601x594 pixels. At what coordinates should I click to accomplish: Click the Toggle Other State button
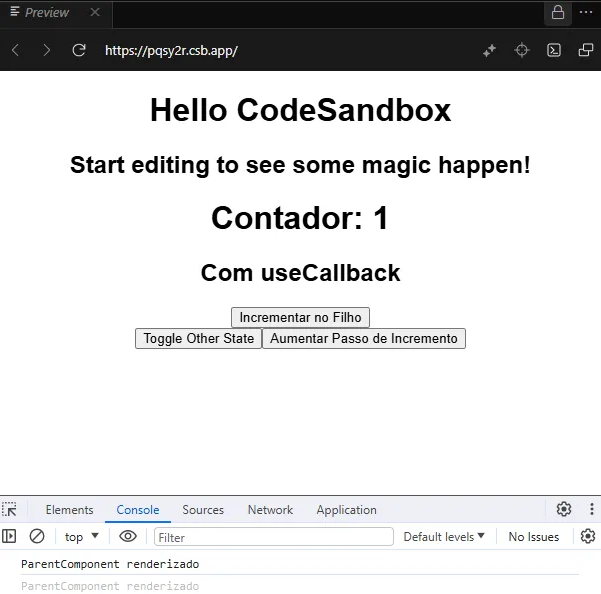click(x=199, y=338)
